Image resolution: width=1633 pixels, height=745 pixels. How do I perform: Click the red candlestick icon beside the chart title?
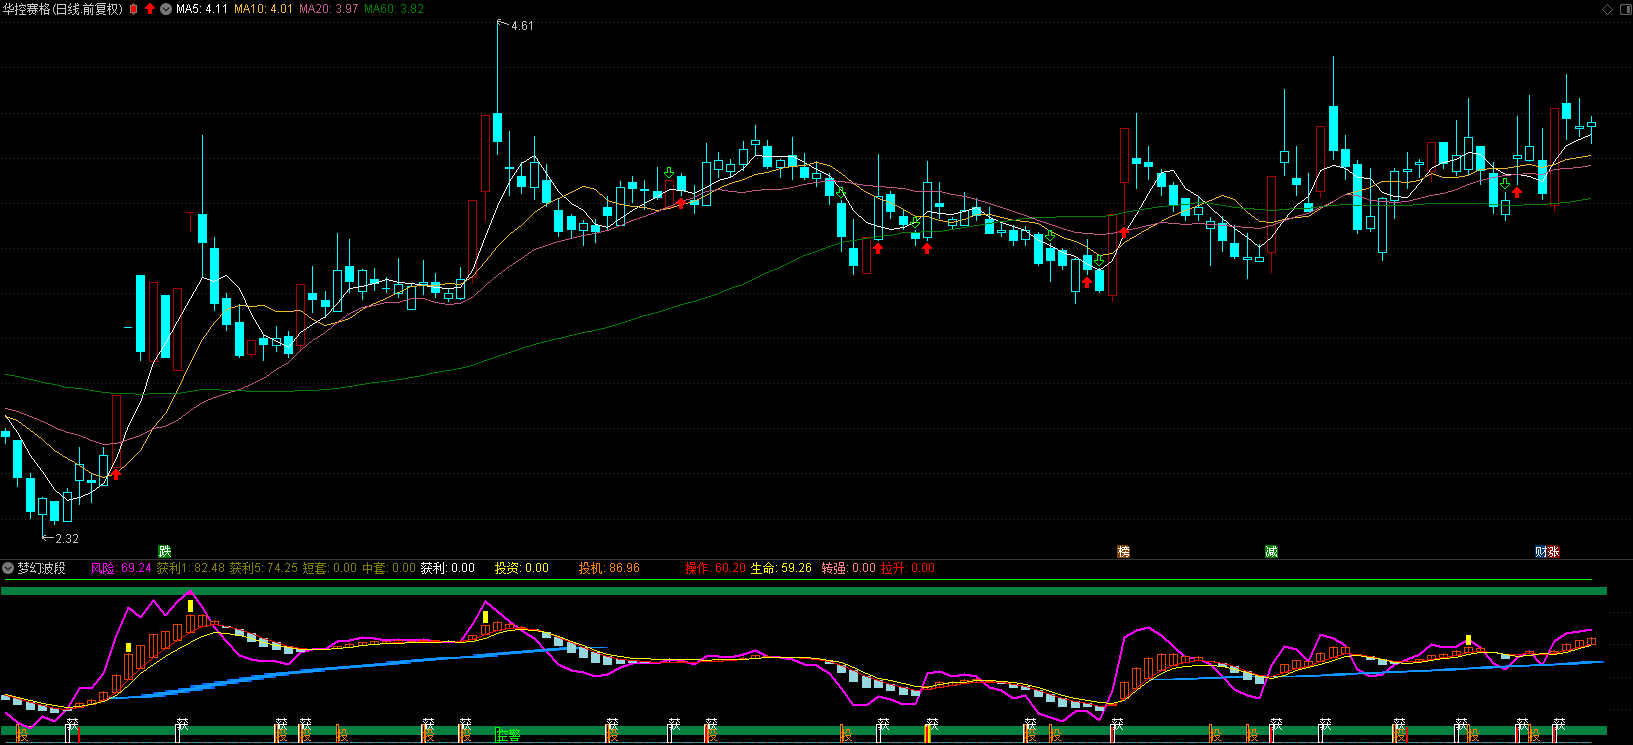point(134,9)
